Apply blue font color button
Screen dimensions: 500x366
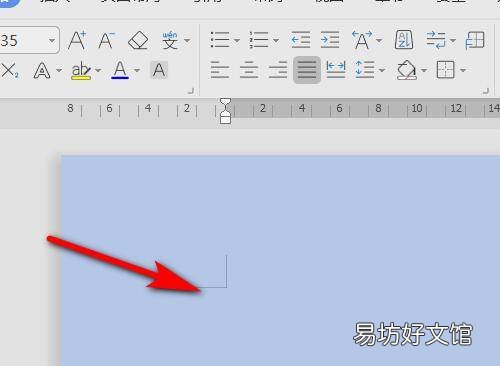point(120,70)
